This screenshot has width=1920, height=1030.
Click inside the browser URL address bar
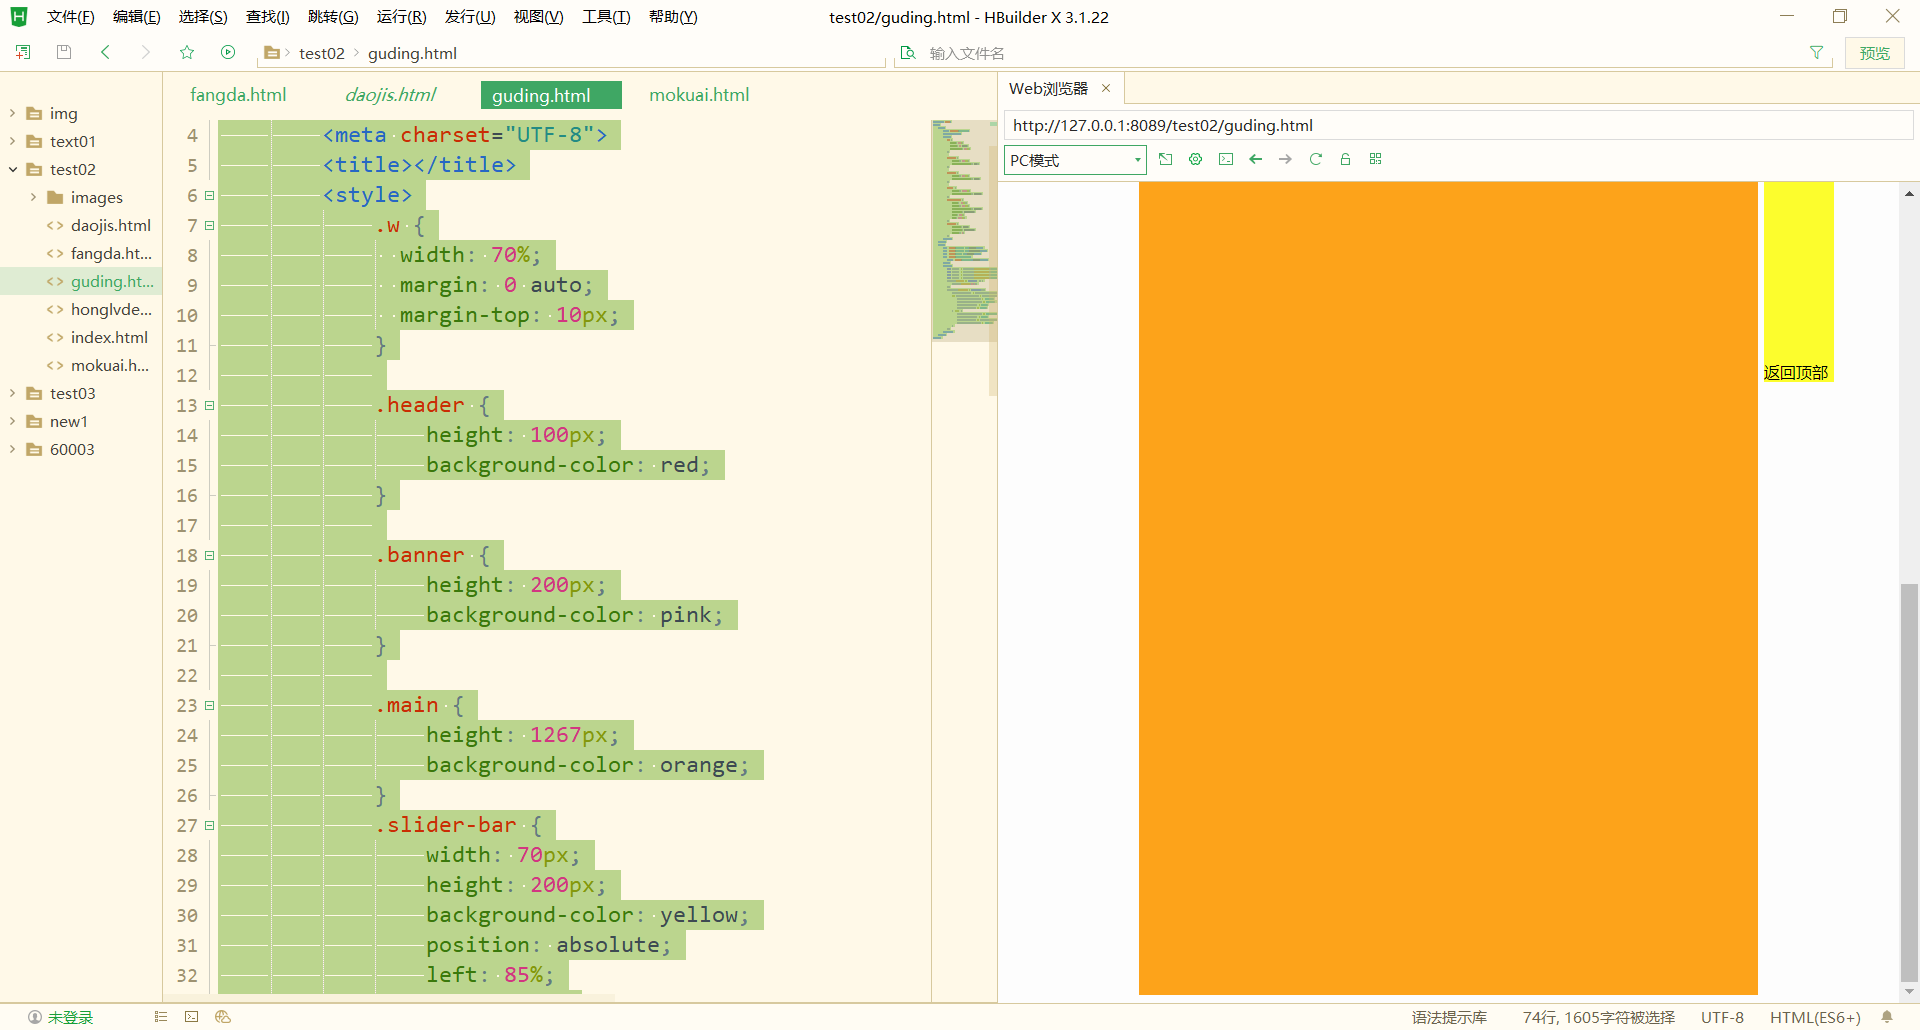[x=1300, y=125]
